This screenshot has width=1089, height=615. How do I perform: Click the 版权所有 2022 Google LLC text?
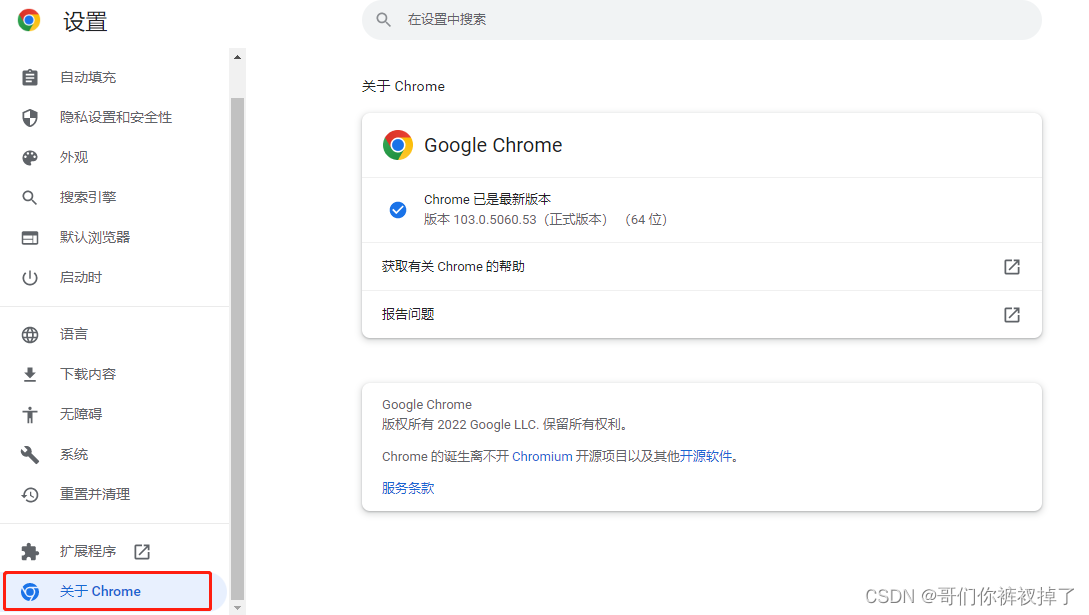click(506, 424)
